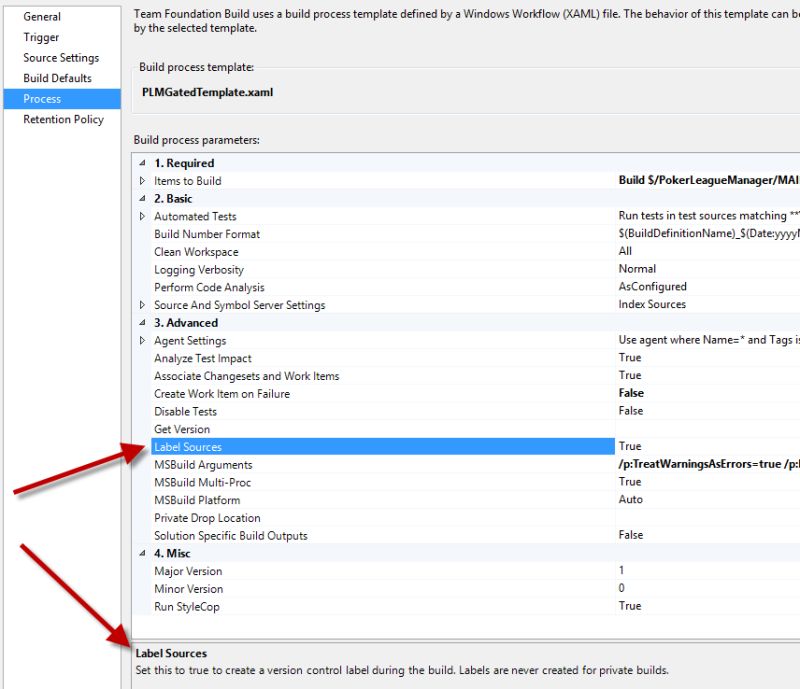Select the Retention Policy section
This screenshot has height=689, width=800.
(62, 119)
